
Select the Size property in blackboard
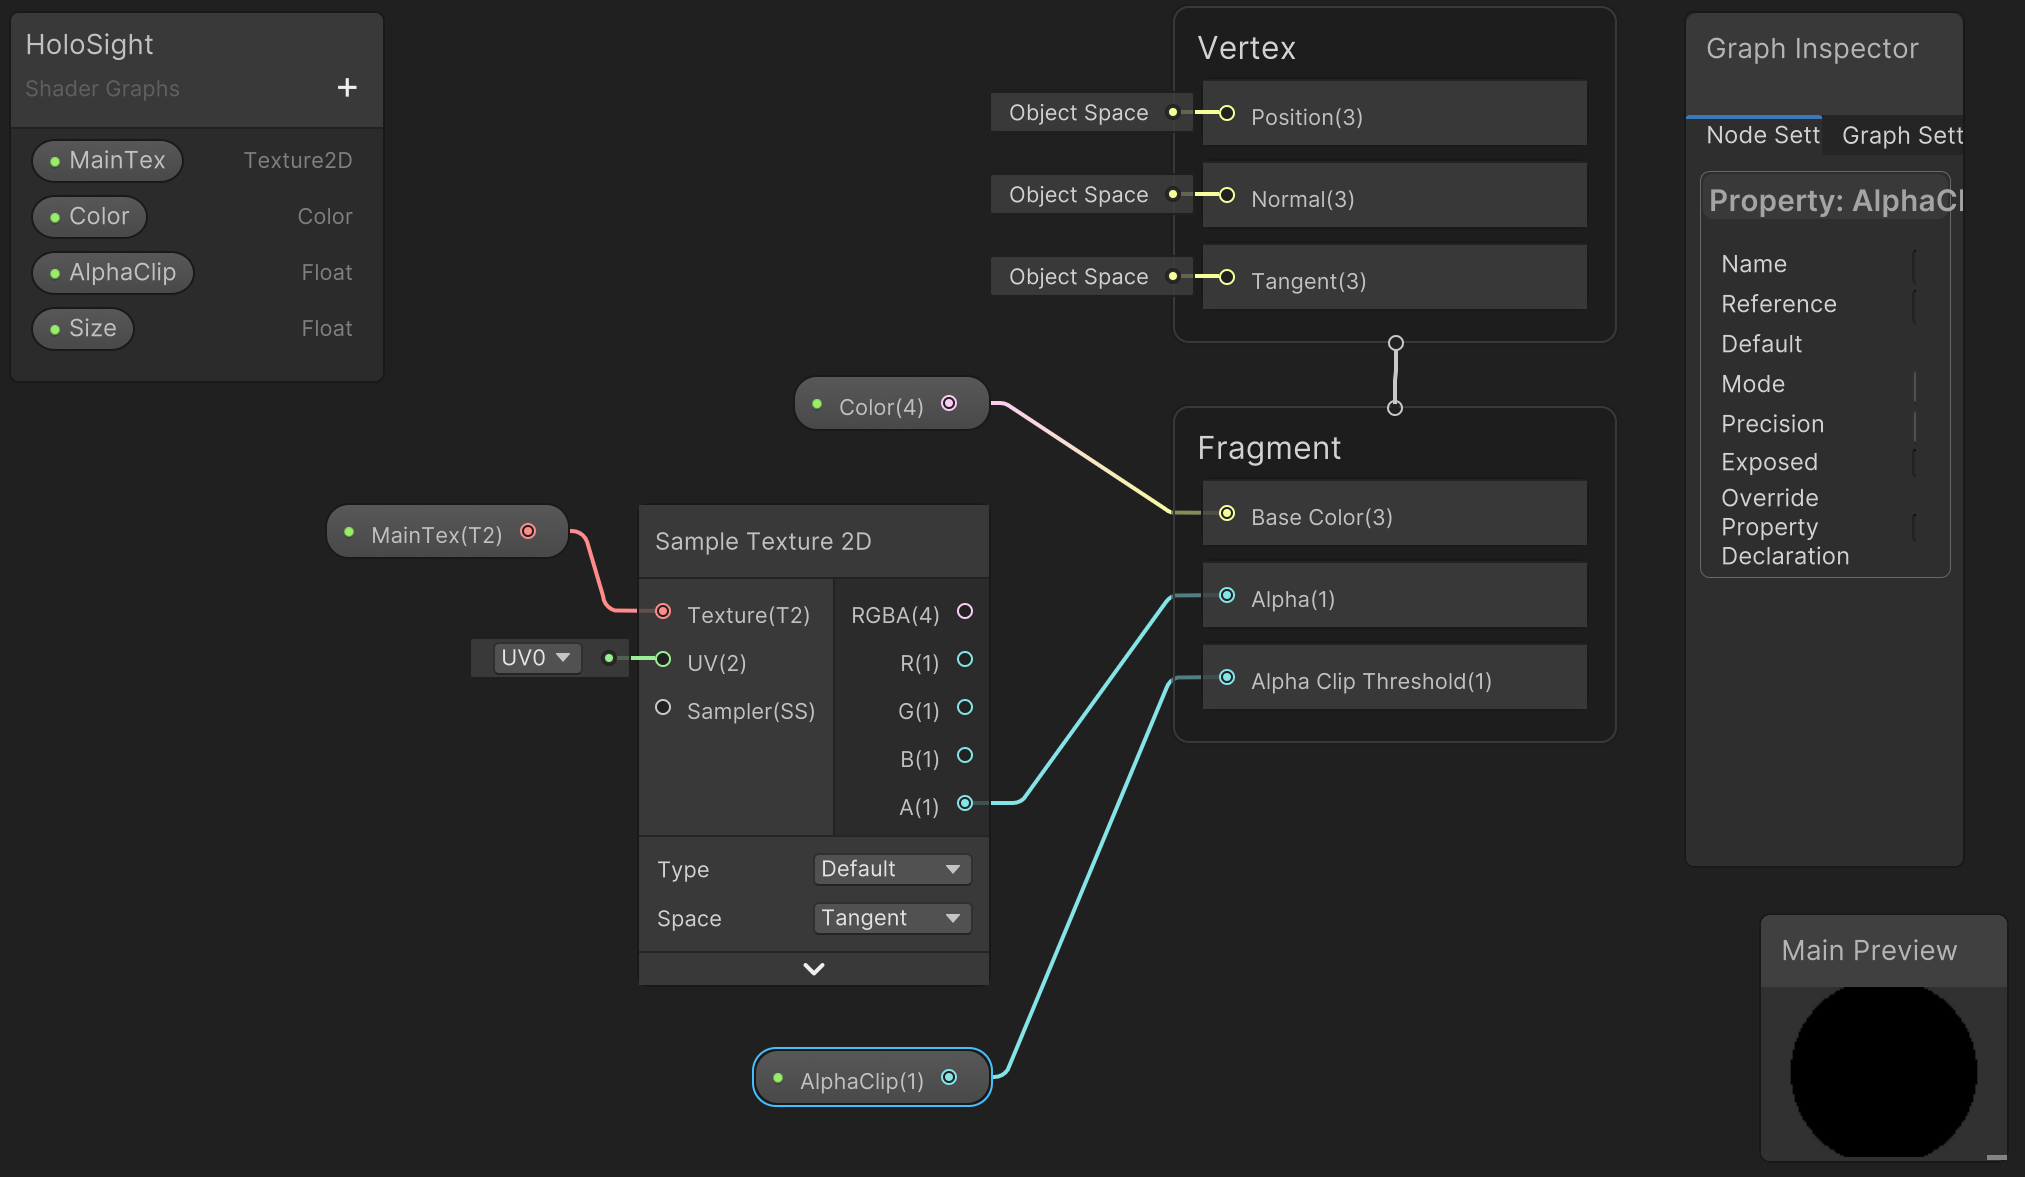[83, 328]
